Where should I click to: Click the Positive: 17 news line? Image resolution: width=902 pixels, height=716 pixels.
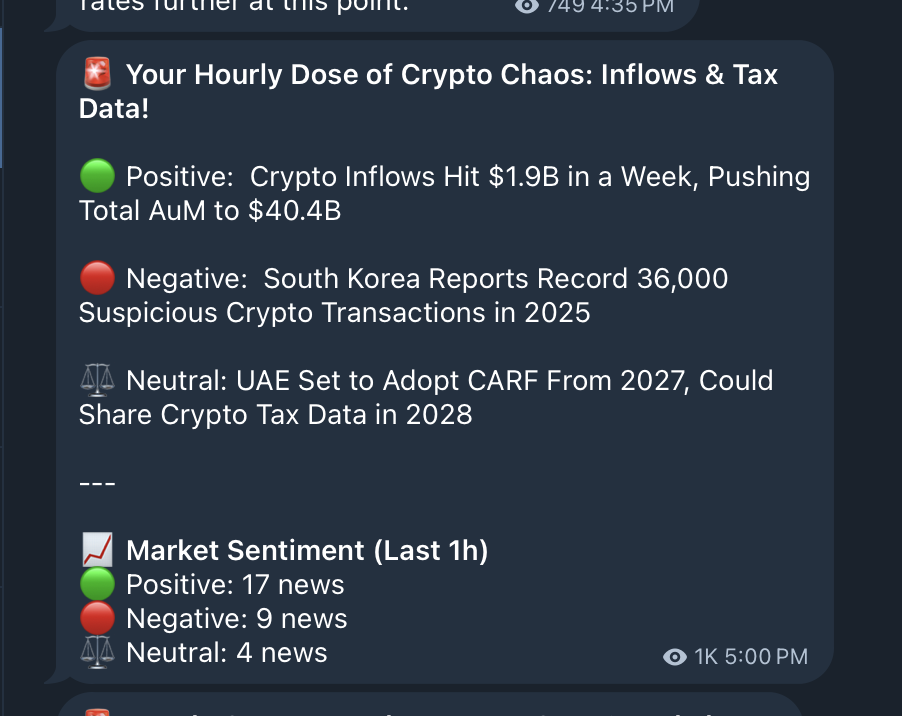coord(235,585)
